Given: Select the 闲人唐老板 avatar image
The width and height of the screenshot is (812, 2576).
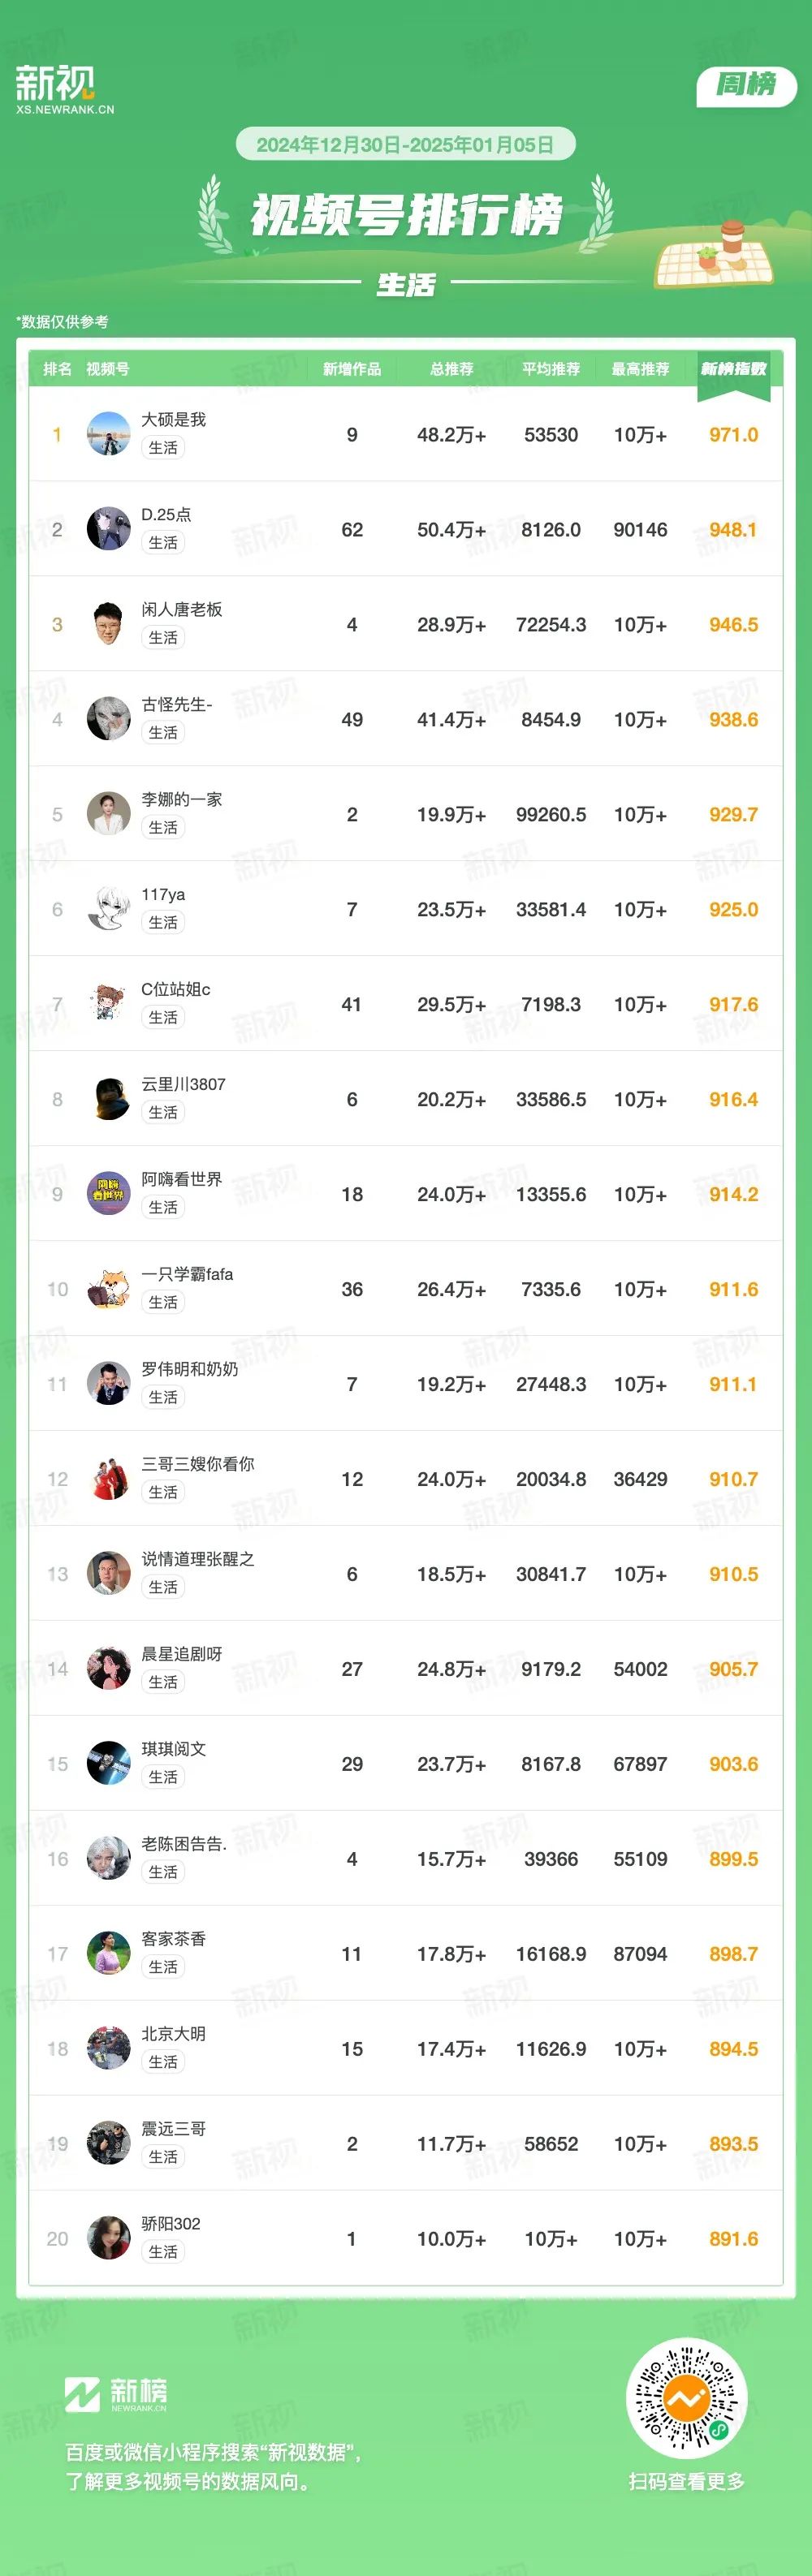Looking at the screenshot, I should [x=108, y=624].
